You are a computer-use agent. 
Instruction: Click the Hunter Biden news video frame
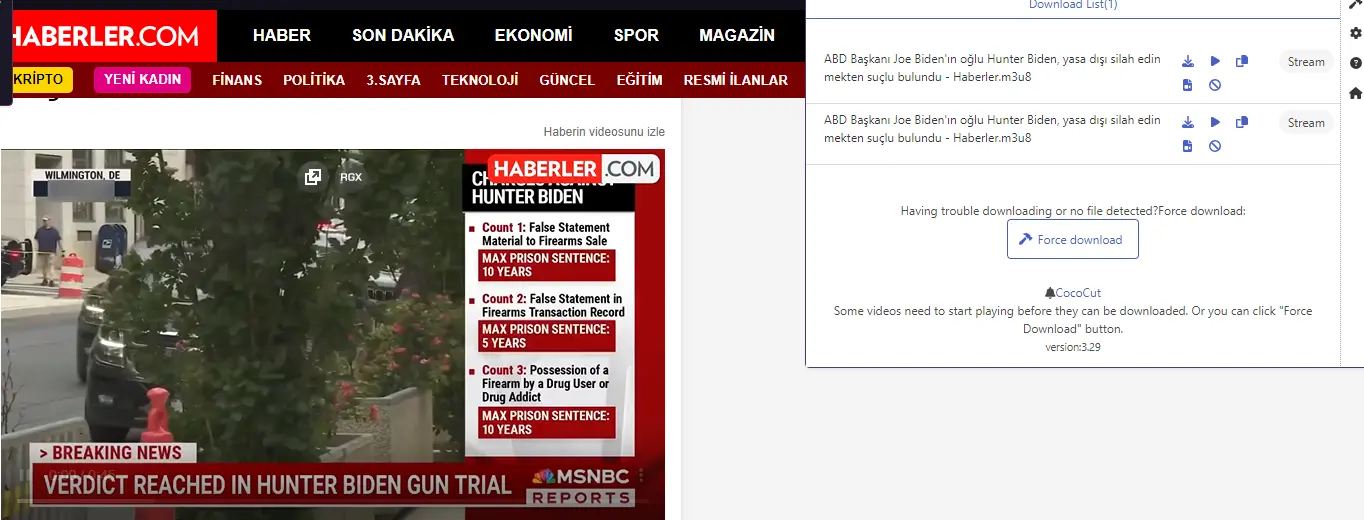(x=332, y=334)
